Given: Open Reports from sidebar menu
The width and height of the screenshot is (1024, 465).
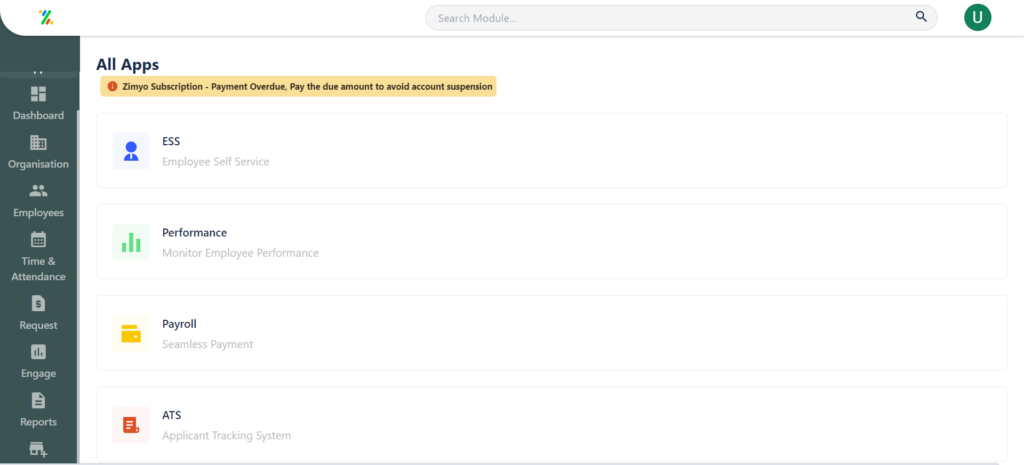Looking at the screenshot, I should pos(39,422).
